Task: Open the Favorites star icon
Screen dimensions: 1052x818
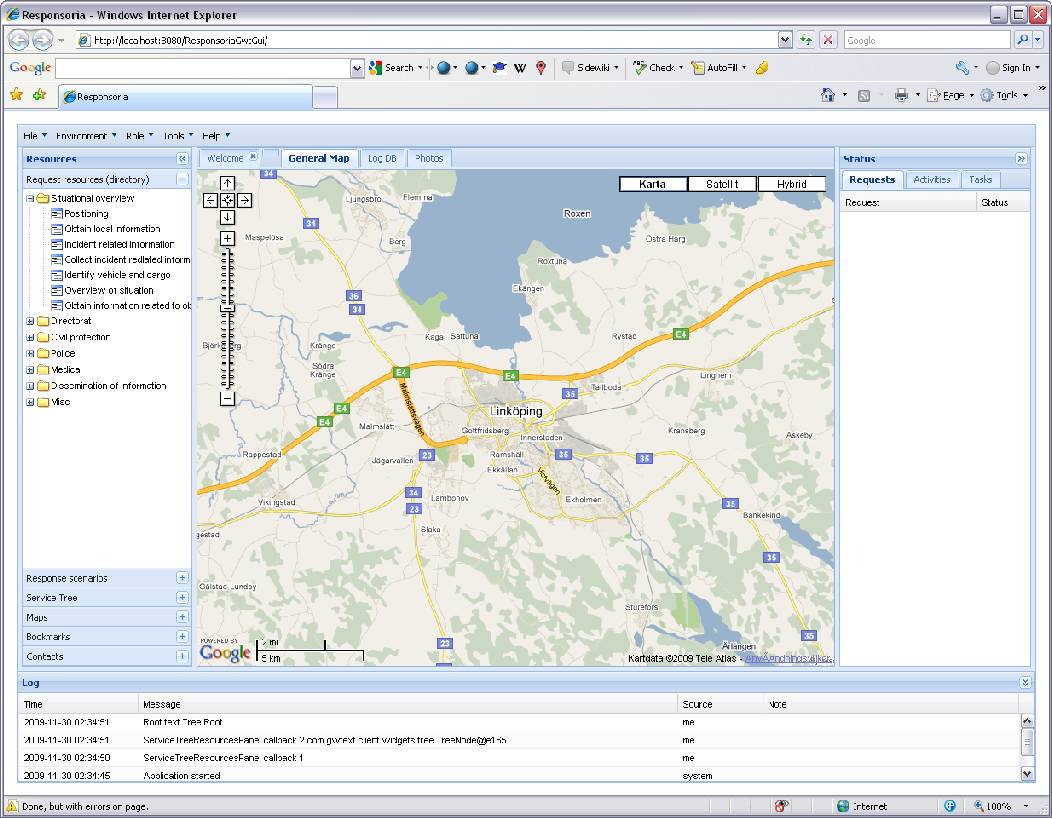Action: [x=16, y=95]
